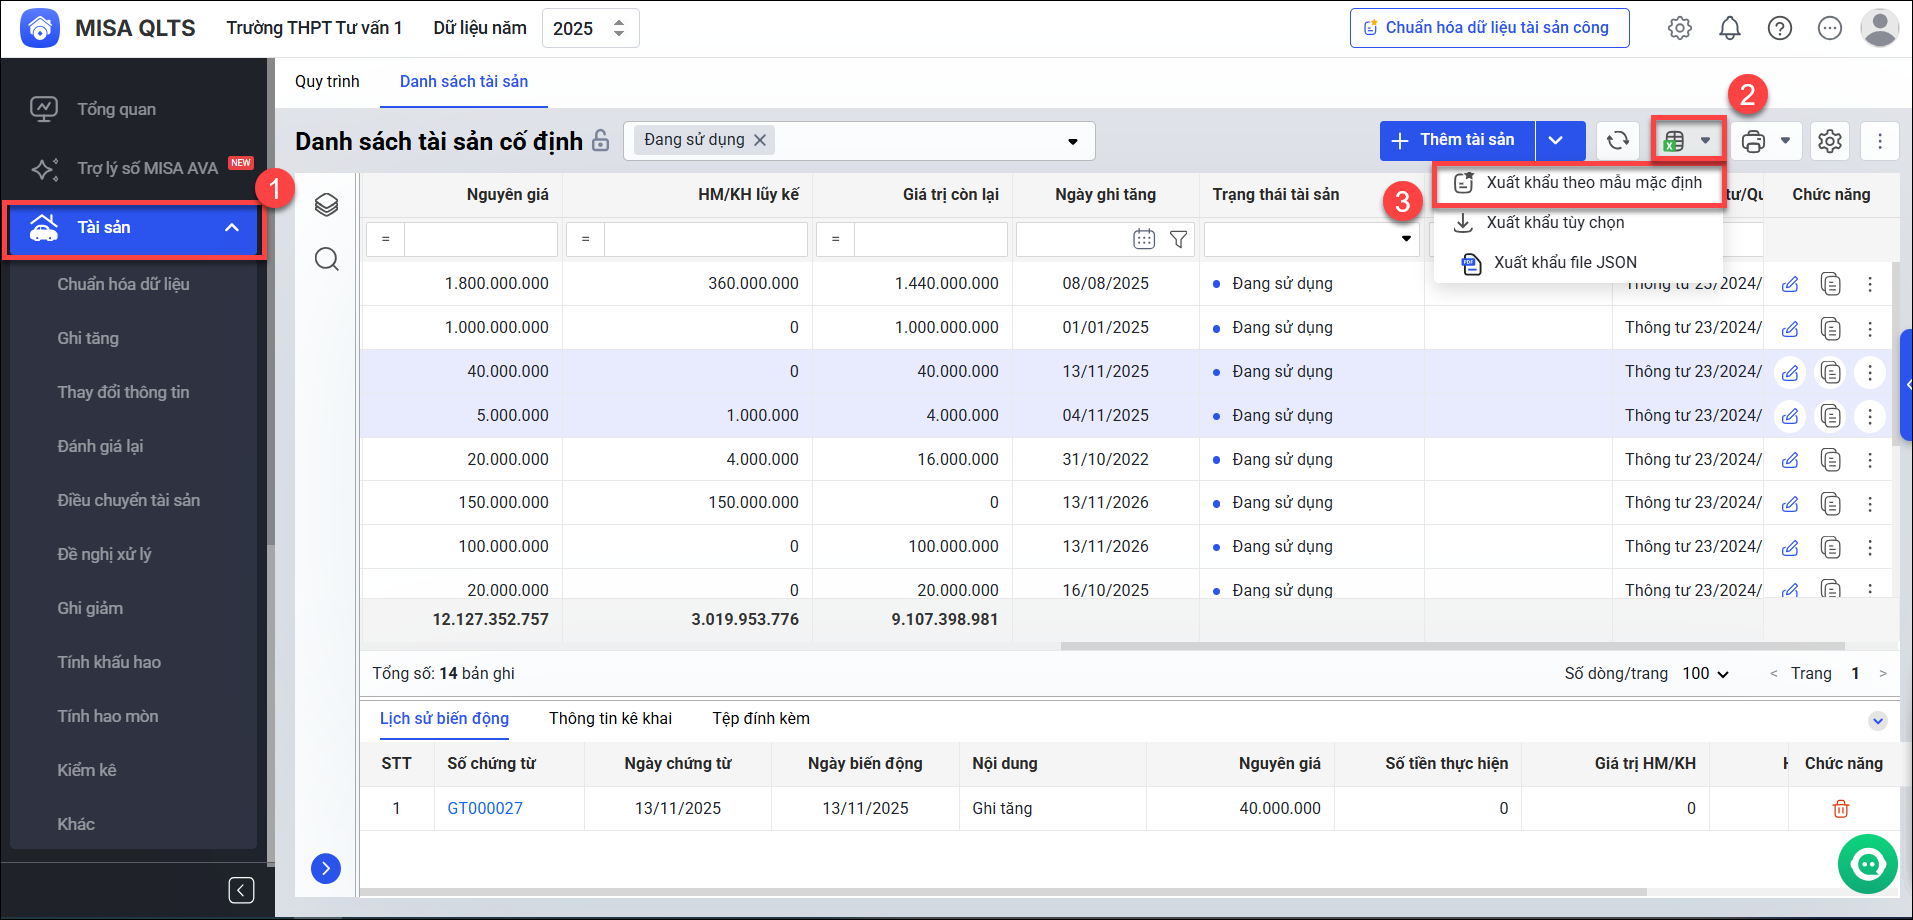Click the calendar icon in date filter
The image size is (1913, 920).
point(1143,239)
